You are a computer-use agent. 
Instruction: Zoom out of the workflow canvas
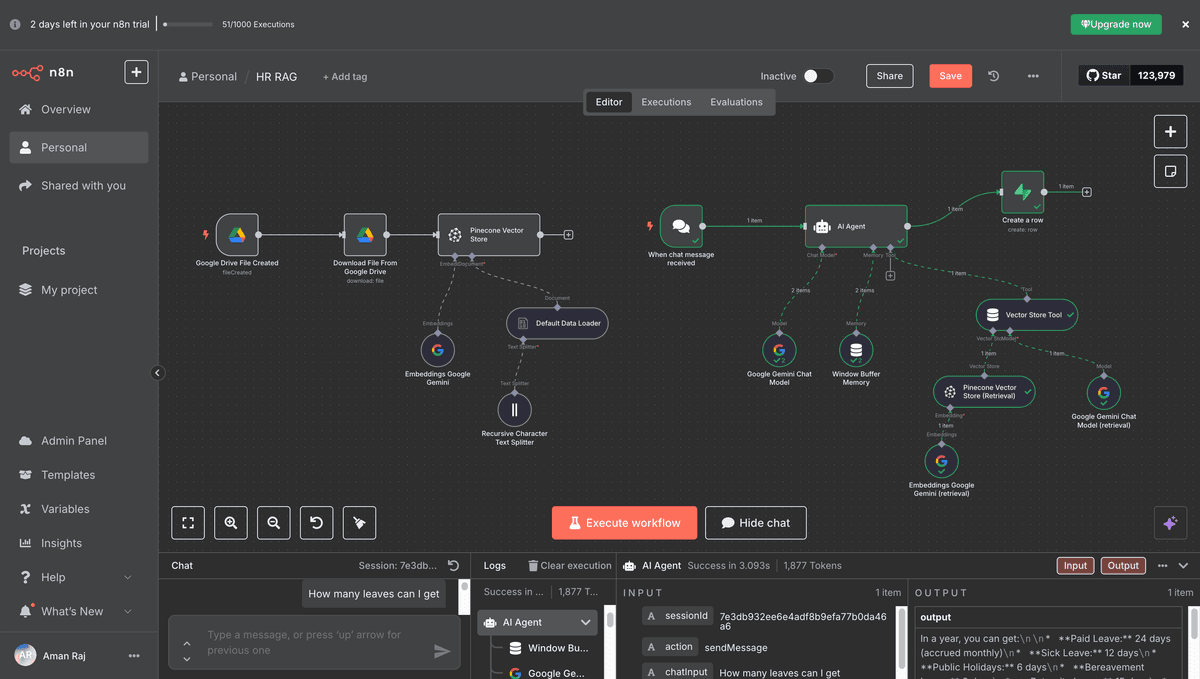pyautogui.click(x=274, y=523)
